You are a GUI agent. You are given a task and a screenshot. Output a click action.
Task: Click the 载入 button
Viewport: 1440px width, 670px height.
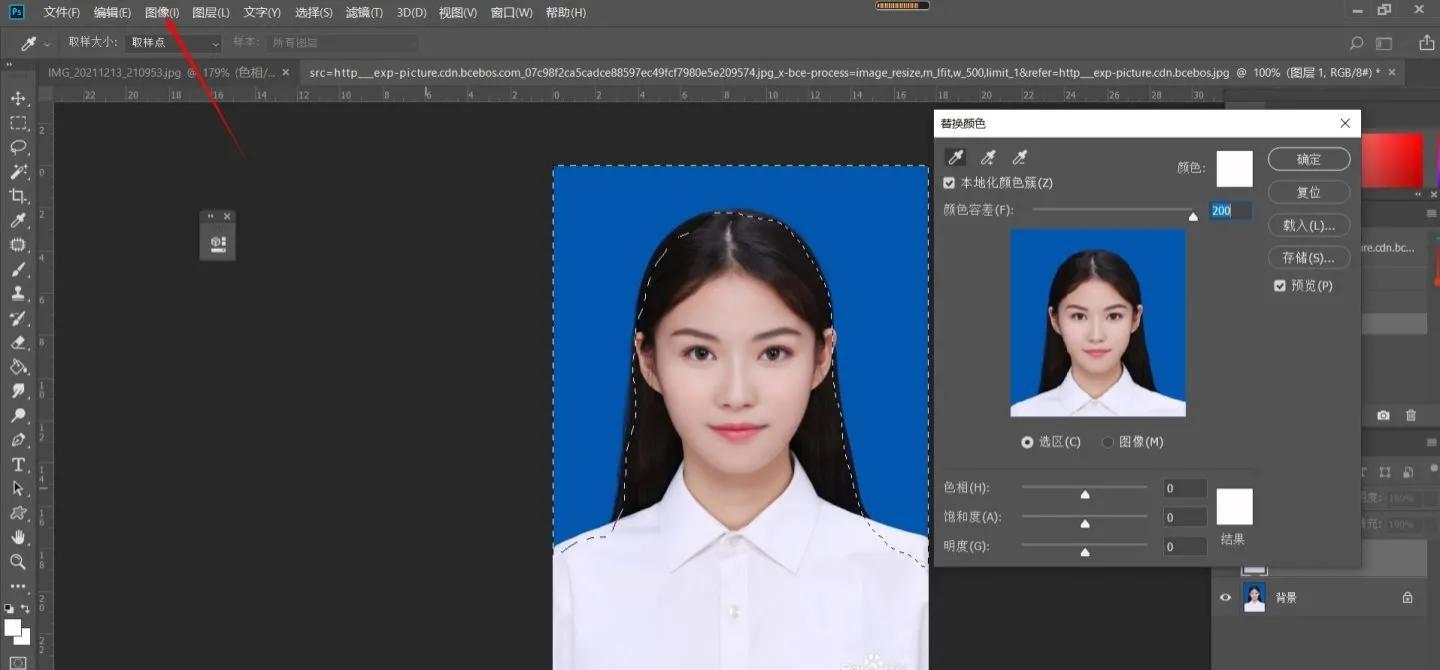pos(1308,225)
